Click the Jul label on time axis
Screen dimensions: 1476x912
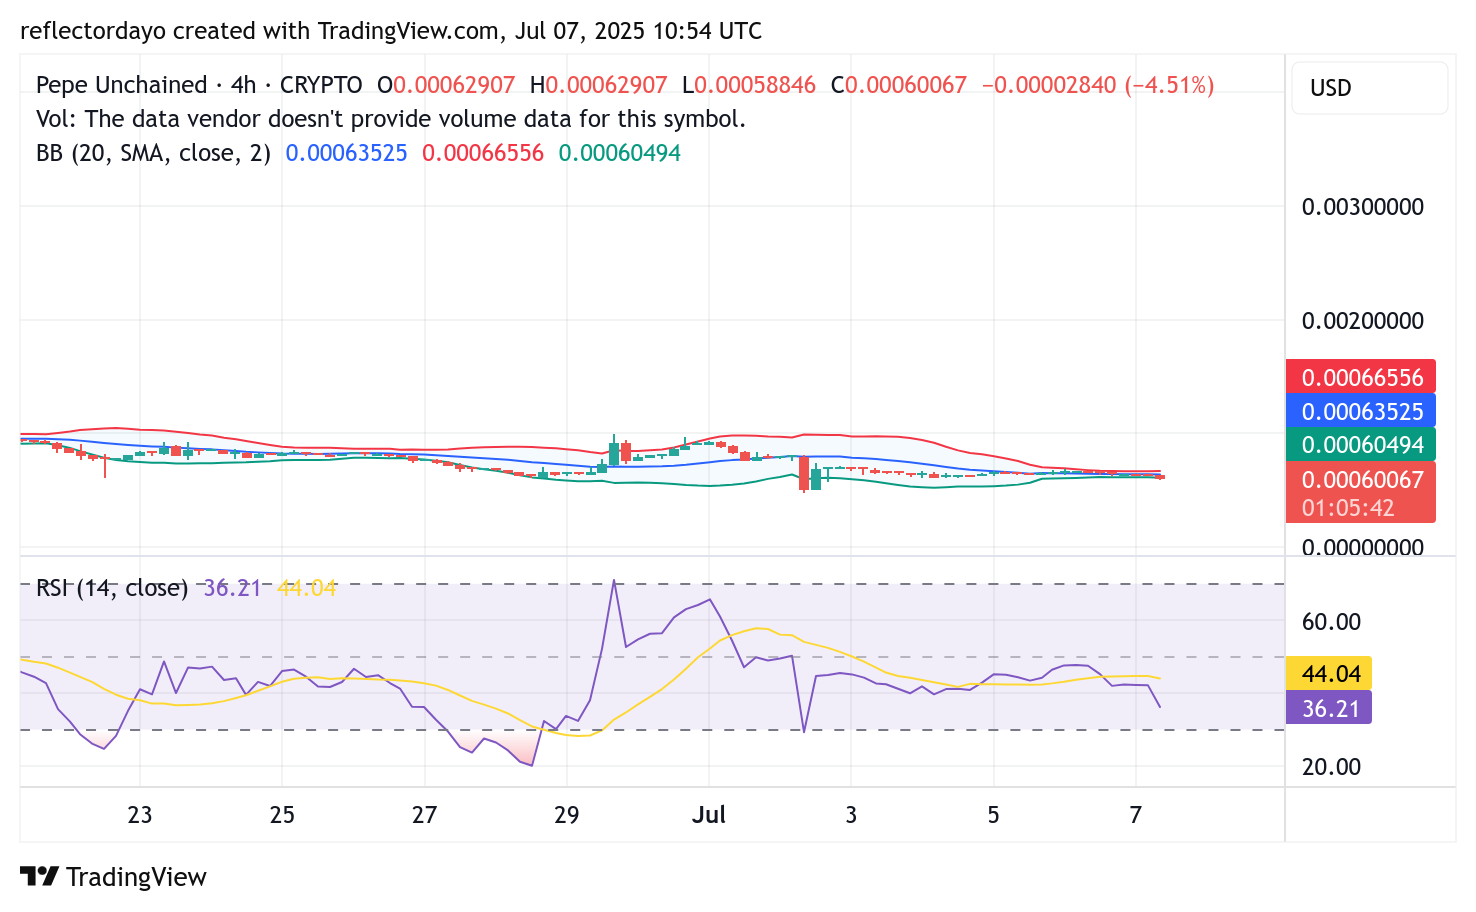click(709, 815)
